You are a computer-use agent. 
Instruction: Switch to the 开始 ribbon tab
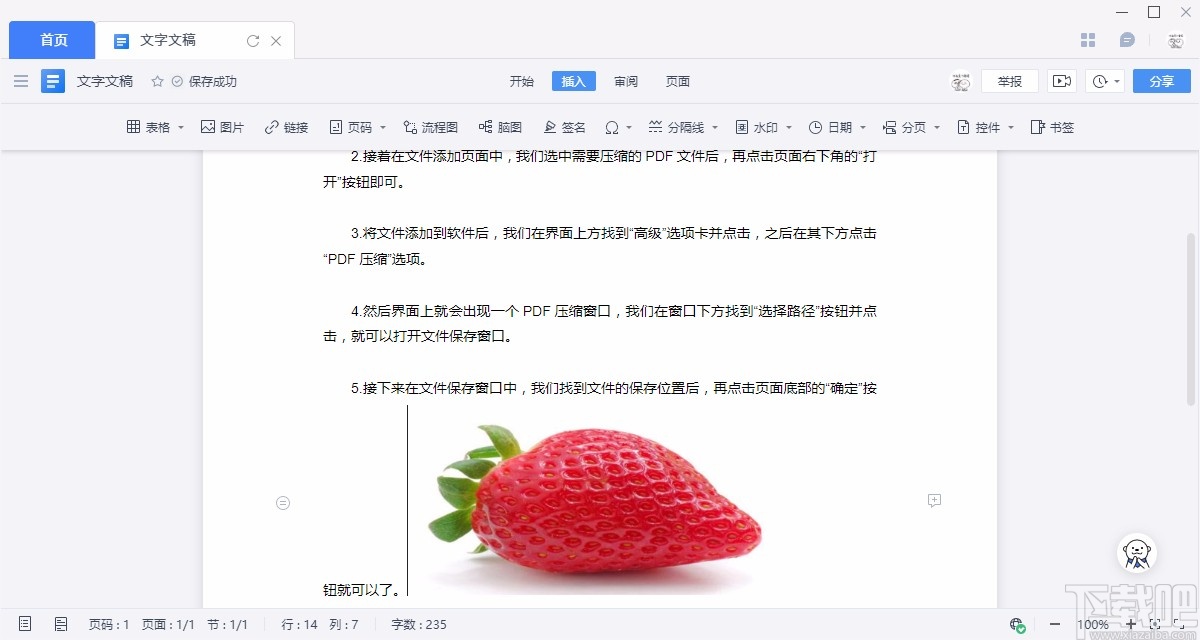522,81
